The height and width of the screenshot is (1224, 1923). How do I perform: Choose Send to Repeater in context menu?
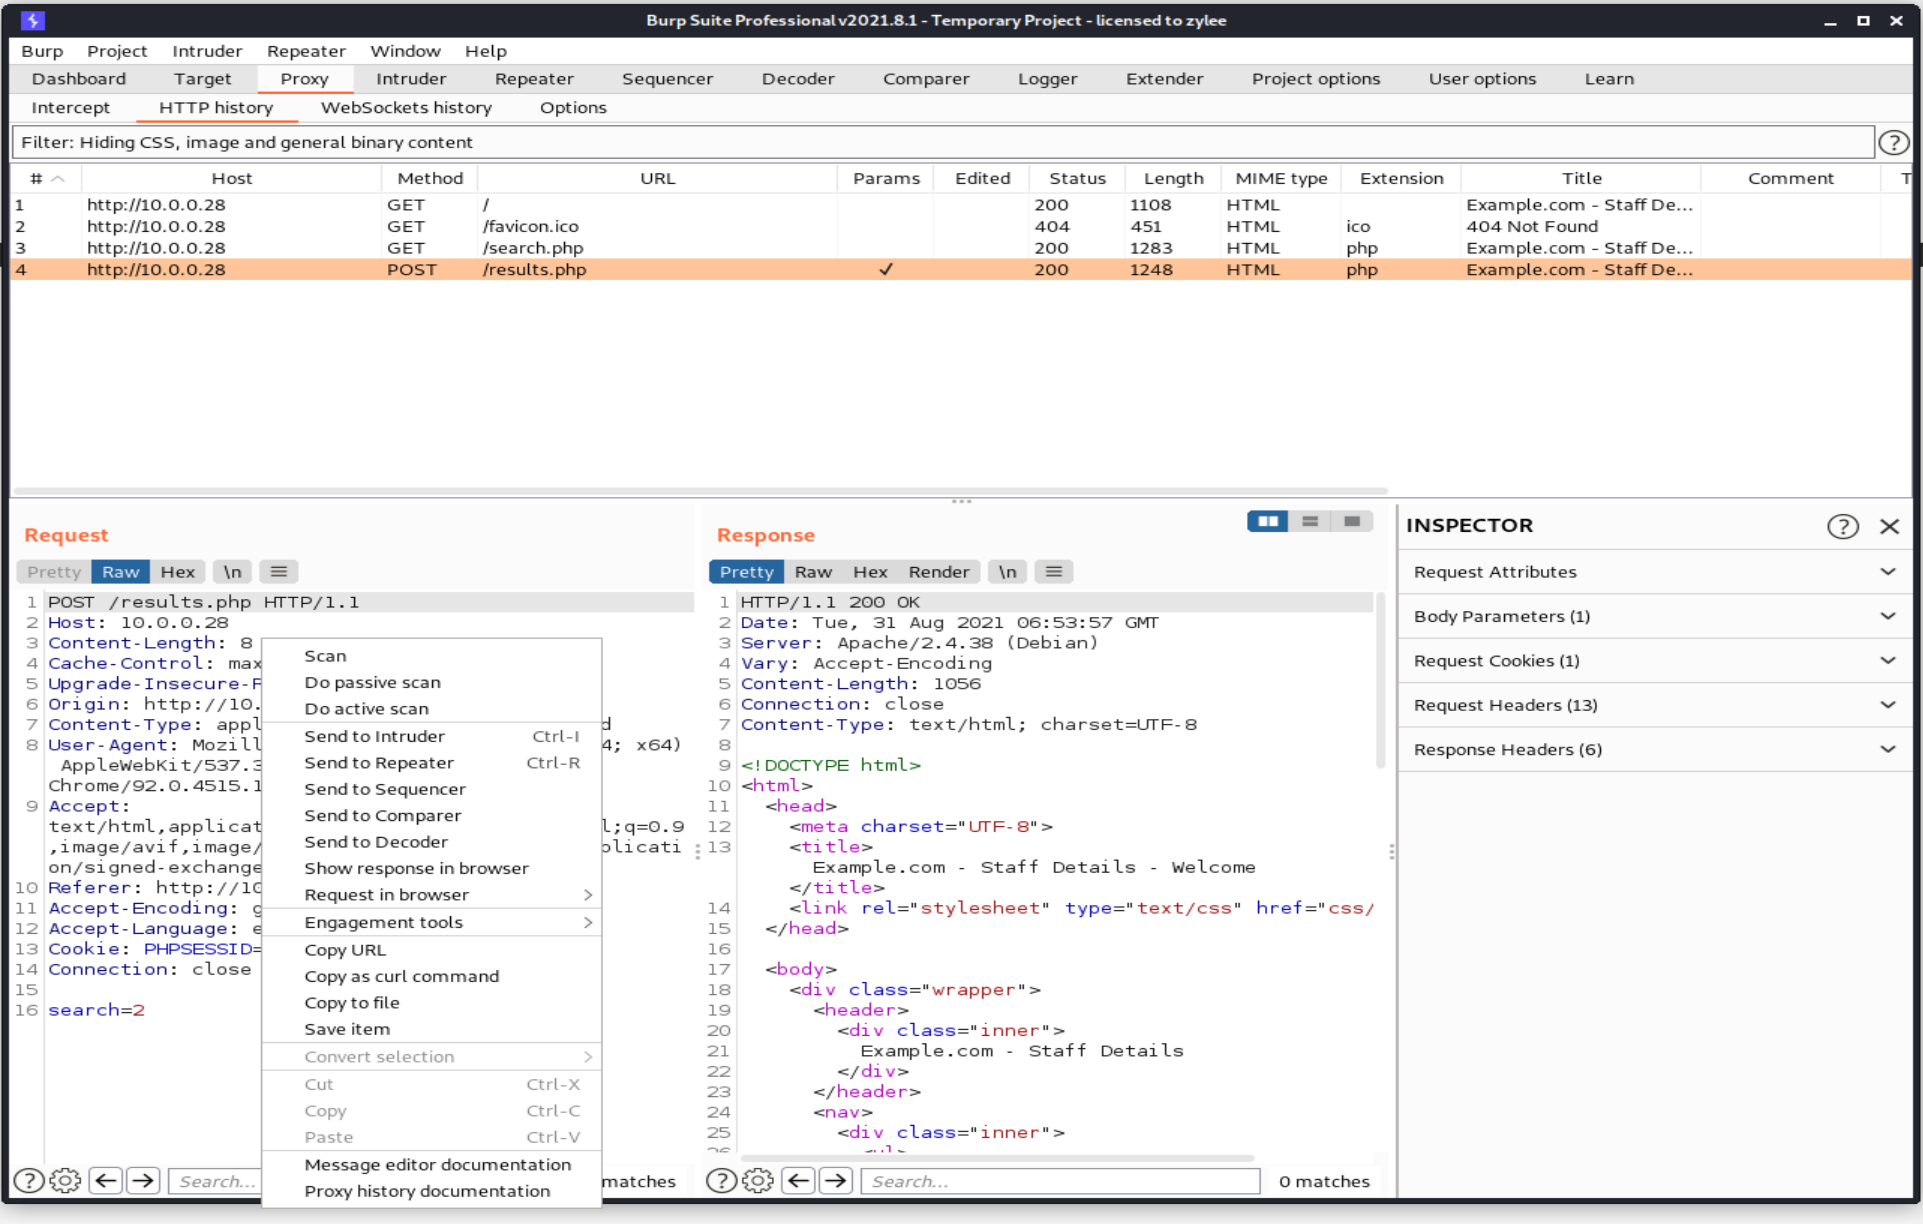(379, 763)
